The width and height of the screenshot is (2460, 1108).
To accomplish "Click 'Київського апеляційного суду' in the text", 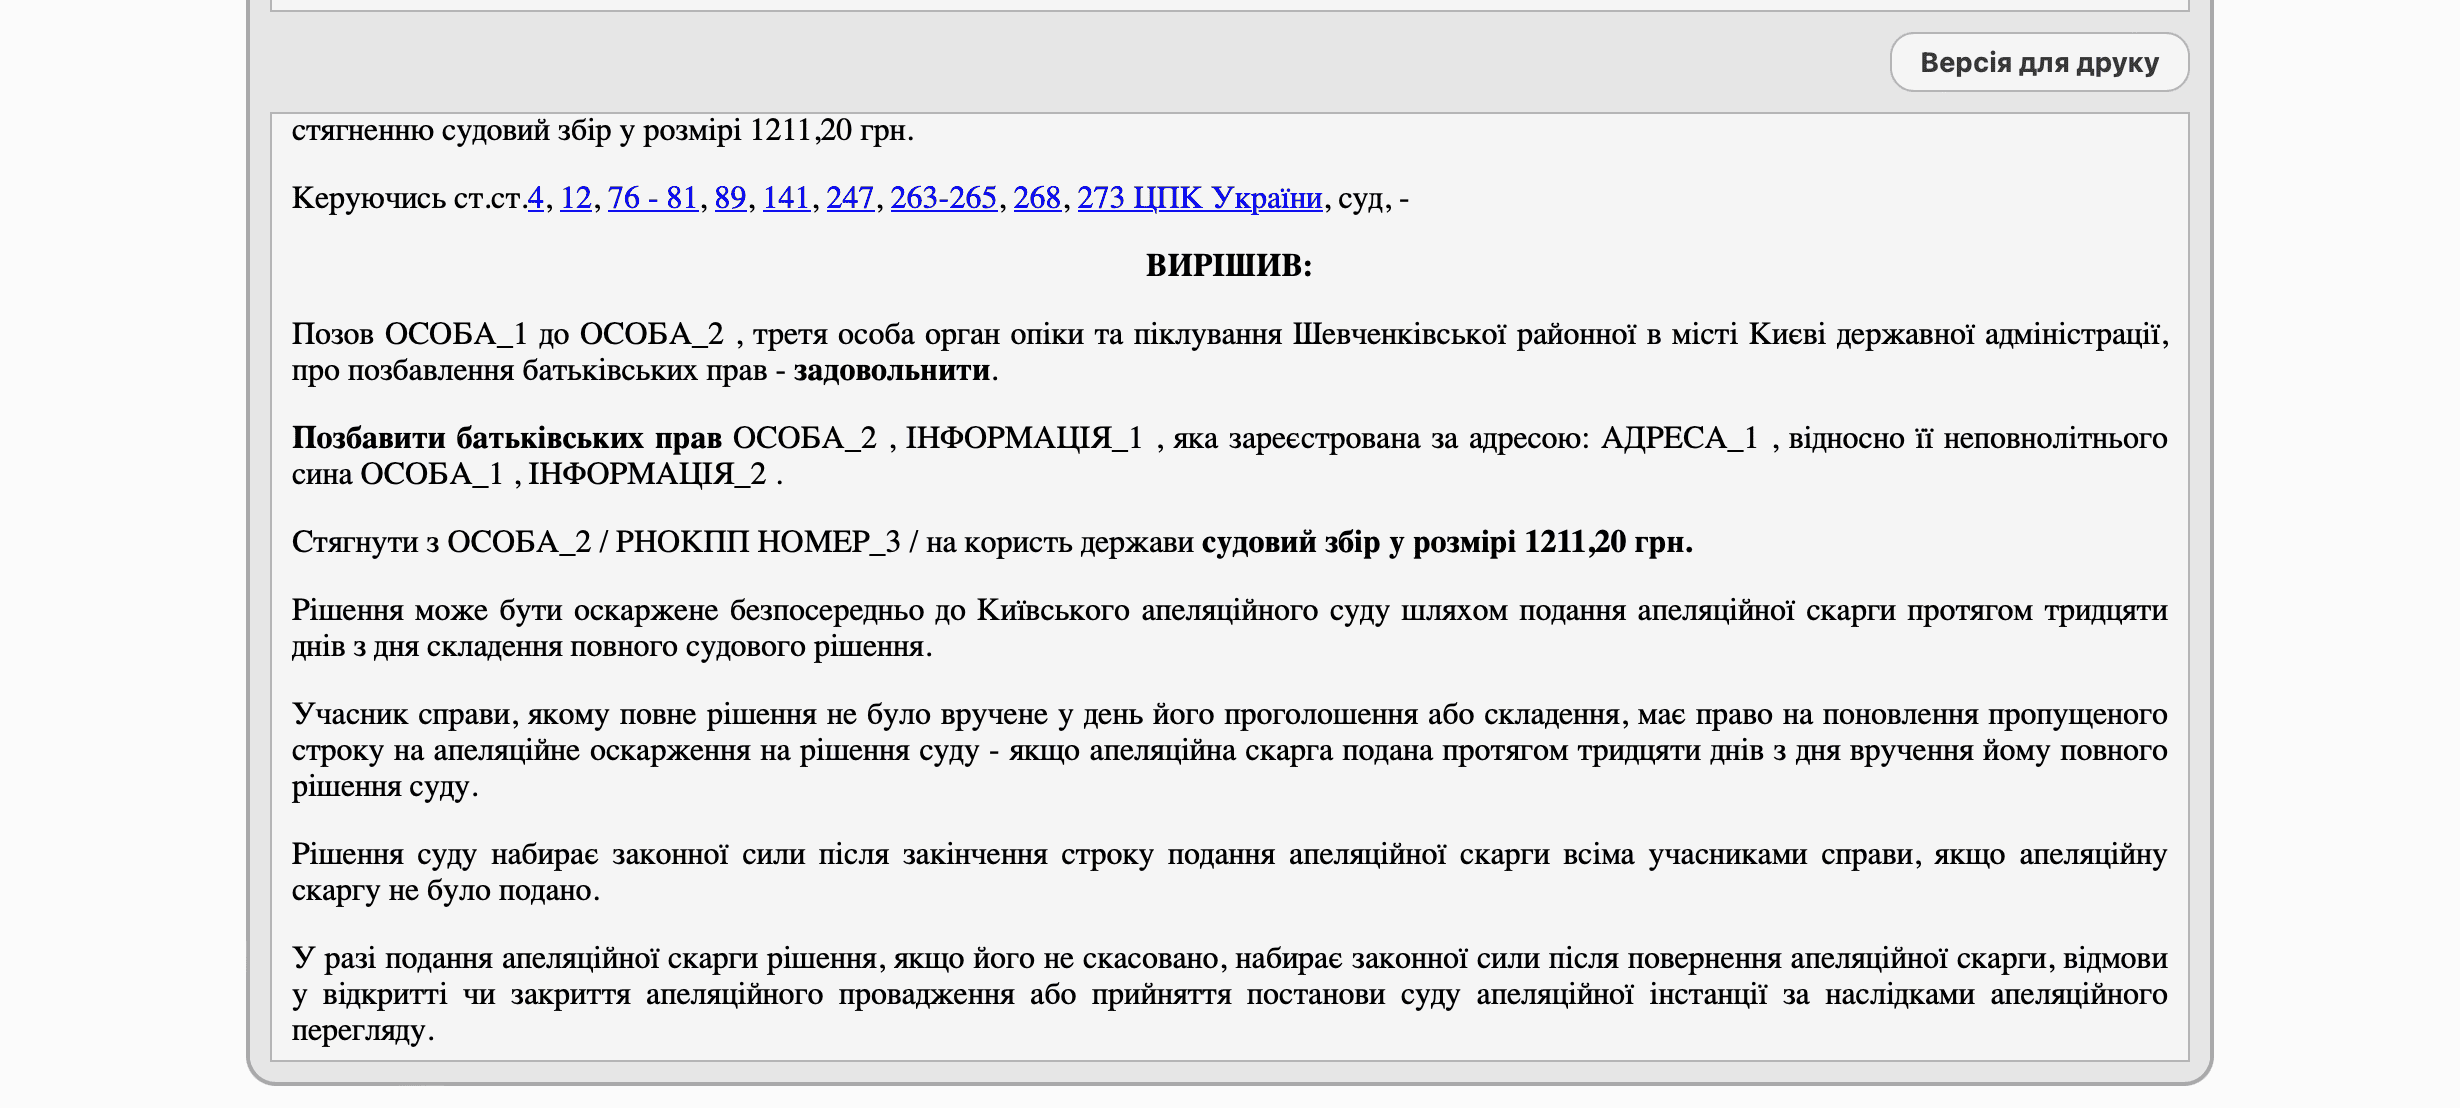I will pyautogui.click(x=1183, y=610).
